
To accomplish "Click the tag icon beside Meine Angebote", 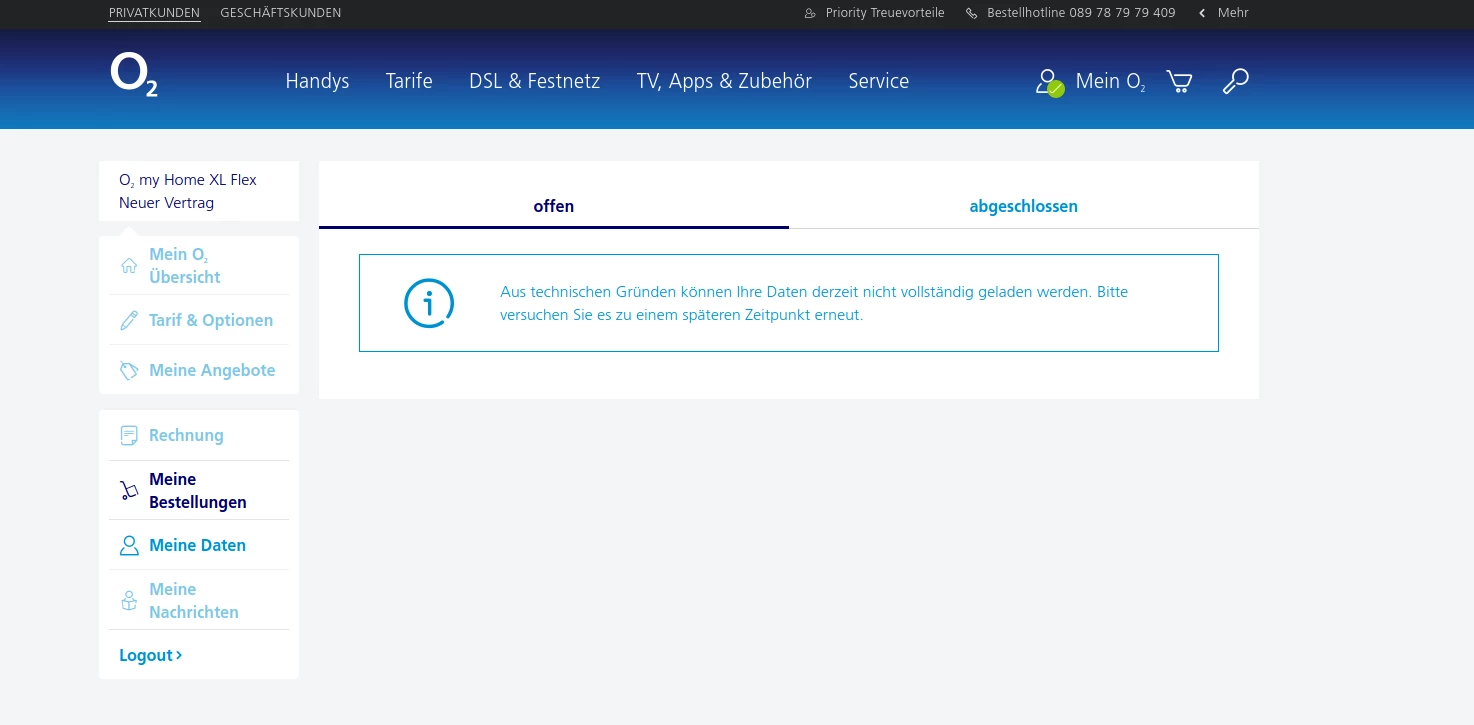I will [x=129, y=370].
